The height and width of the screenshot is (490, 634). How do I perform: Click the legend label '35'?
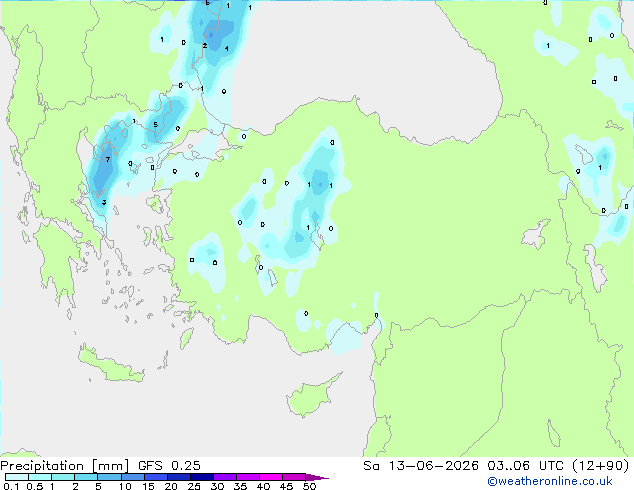click(240, 486)
